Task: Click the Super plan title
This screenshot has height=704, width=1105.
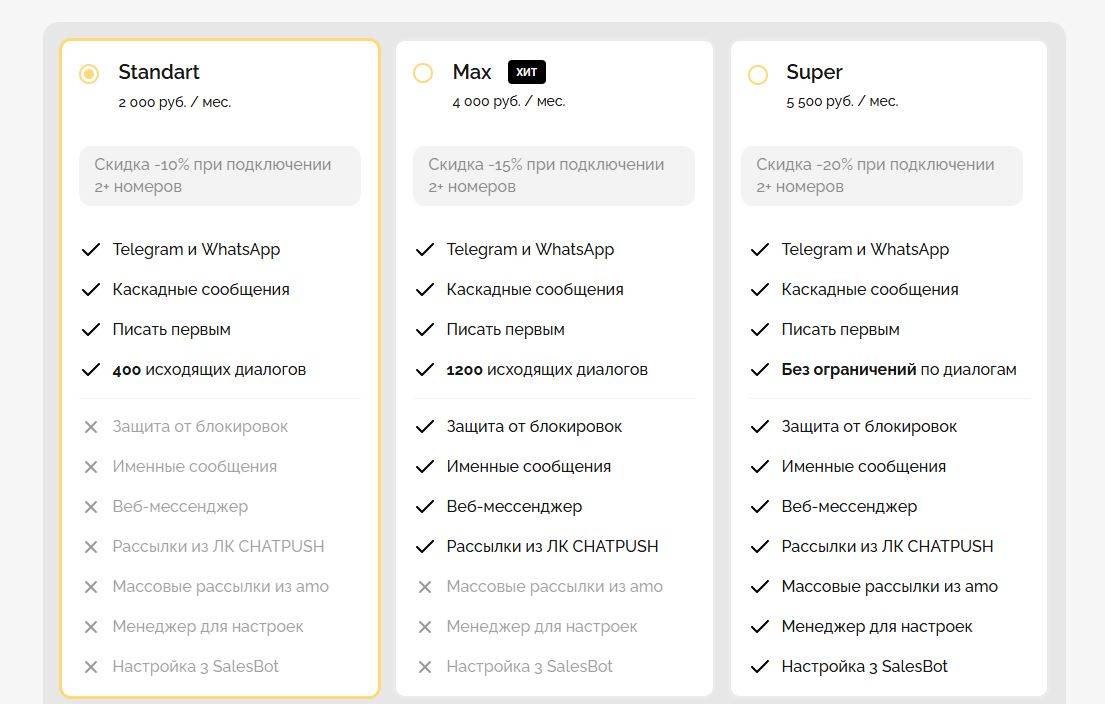Action: coord(814,72)
